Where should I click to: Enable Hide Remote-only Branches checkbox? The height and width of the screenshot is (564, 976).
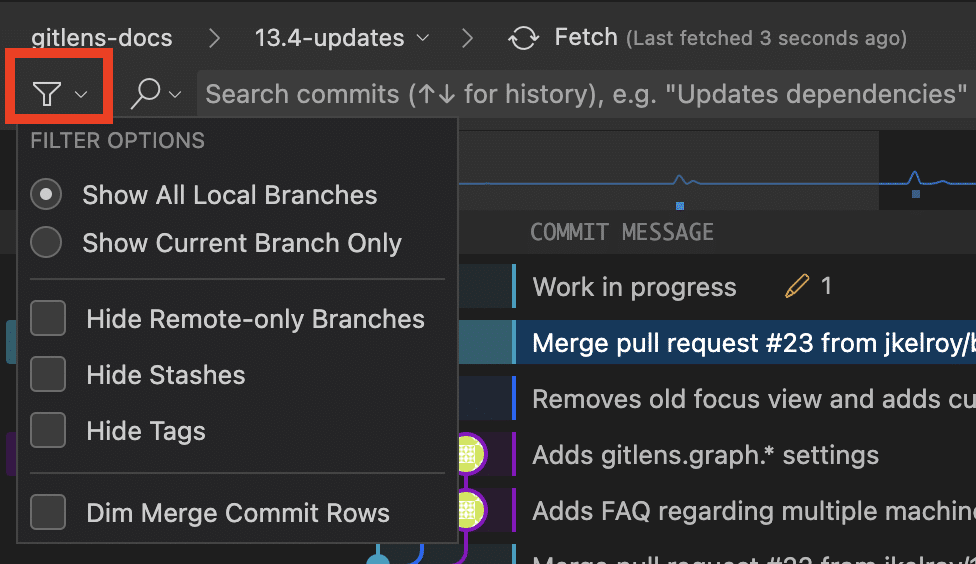point(48,319)
